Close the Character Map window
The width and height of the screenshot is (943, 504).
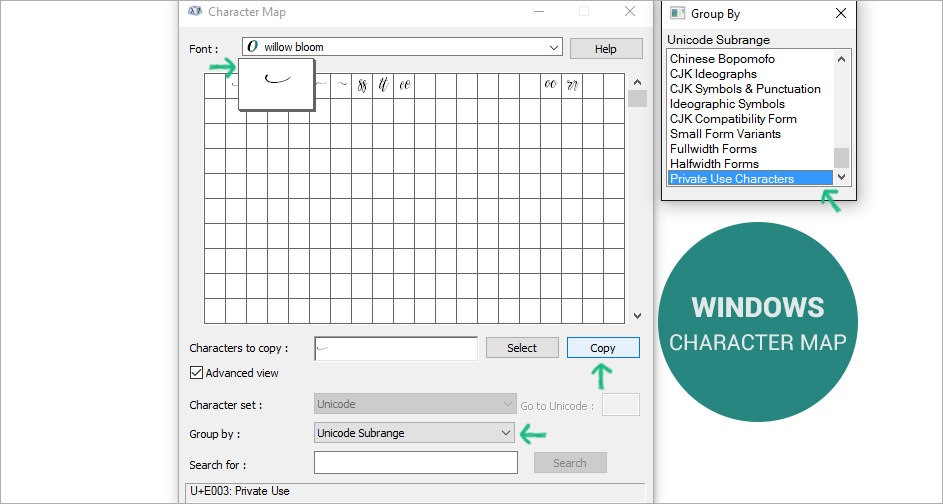(x=630, y=11)
